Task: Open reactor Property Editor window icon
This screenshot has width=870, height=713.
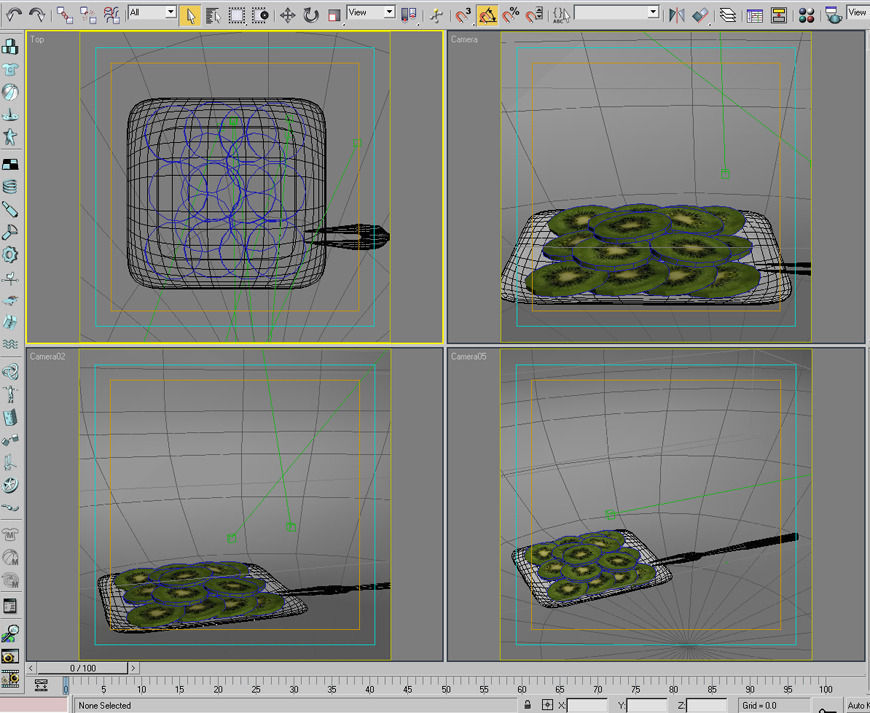Action: 10,606
